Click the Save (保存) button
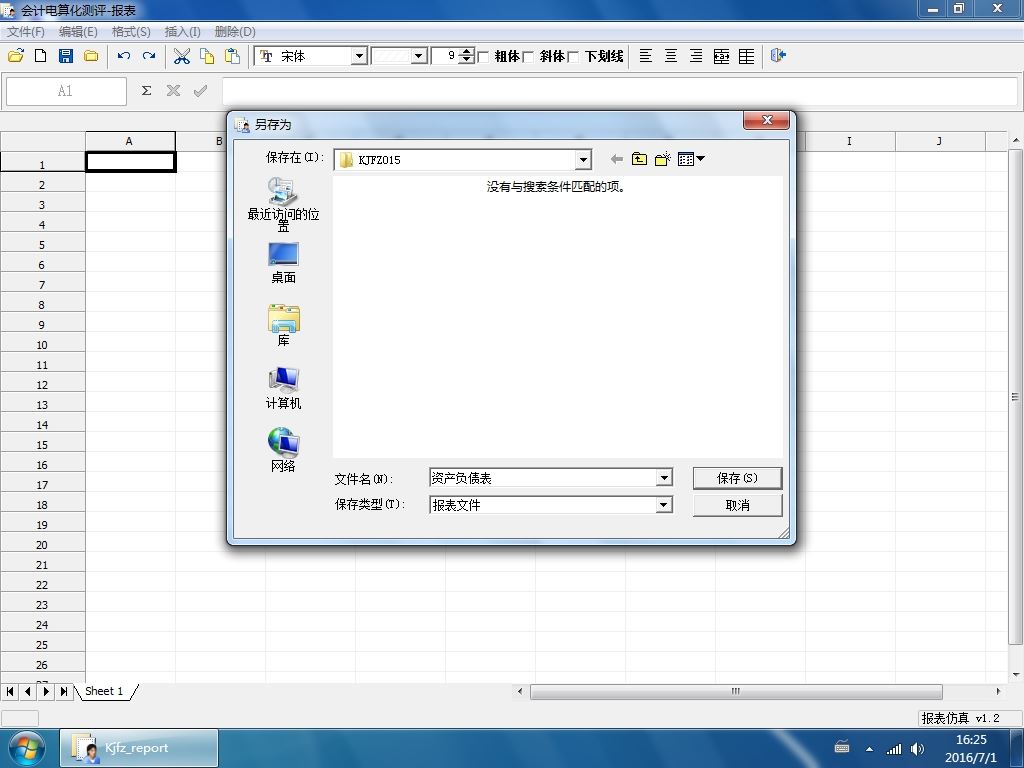Viewport: 1024px width, 768px height. (x=737, y=478)
